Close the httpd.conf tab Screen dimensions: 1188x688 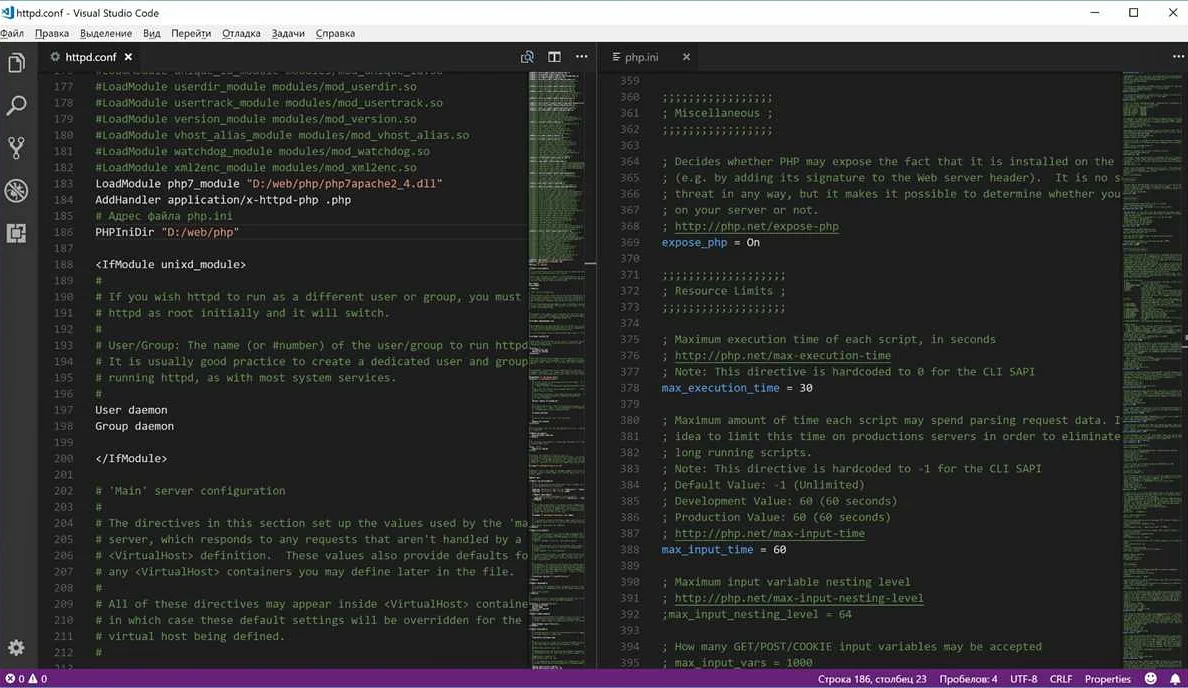pyautogui.click(x=128, y=57)
